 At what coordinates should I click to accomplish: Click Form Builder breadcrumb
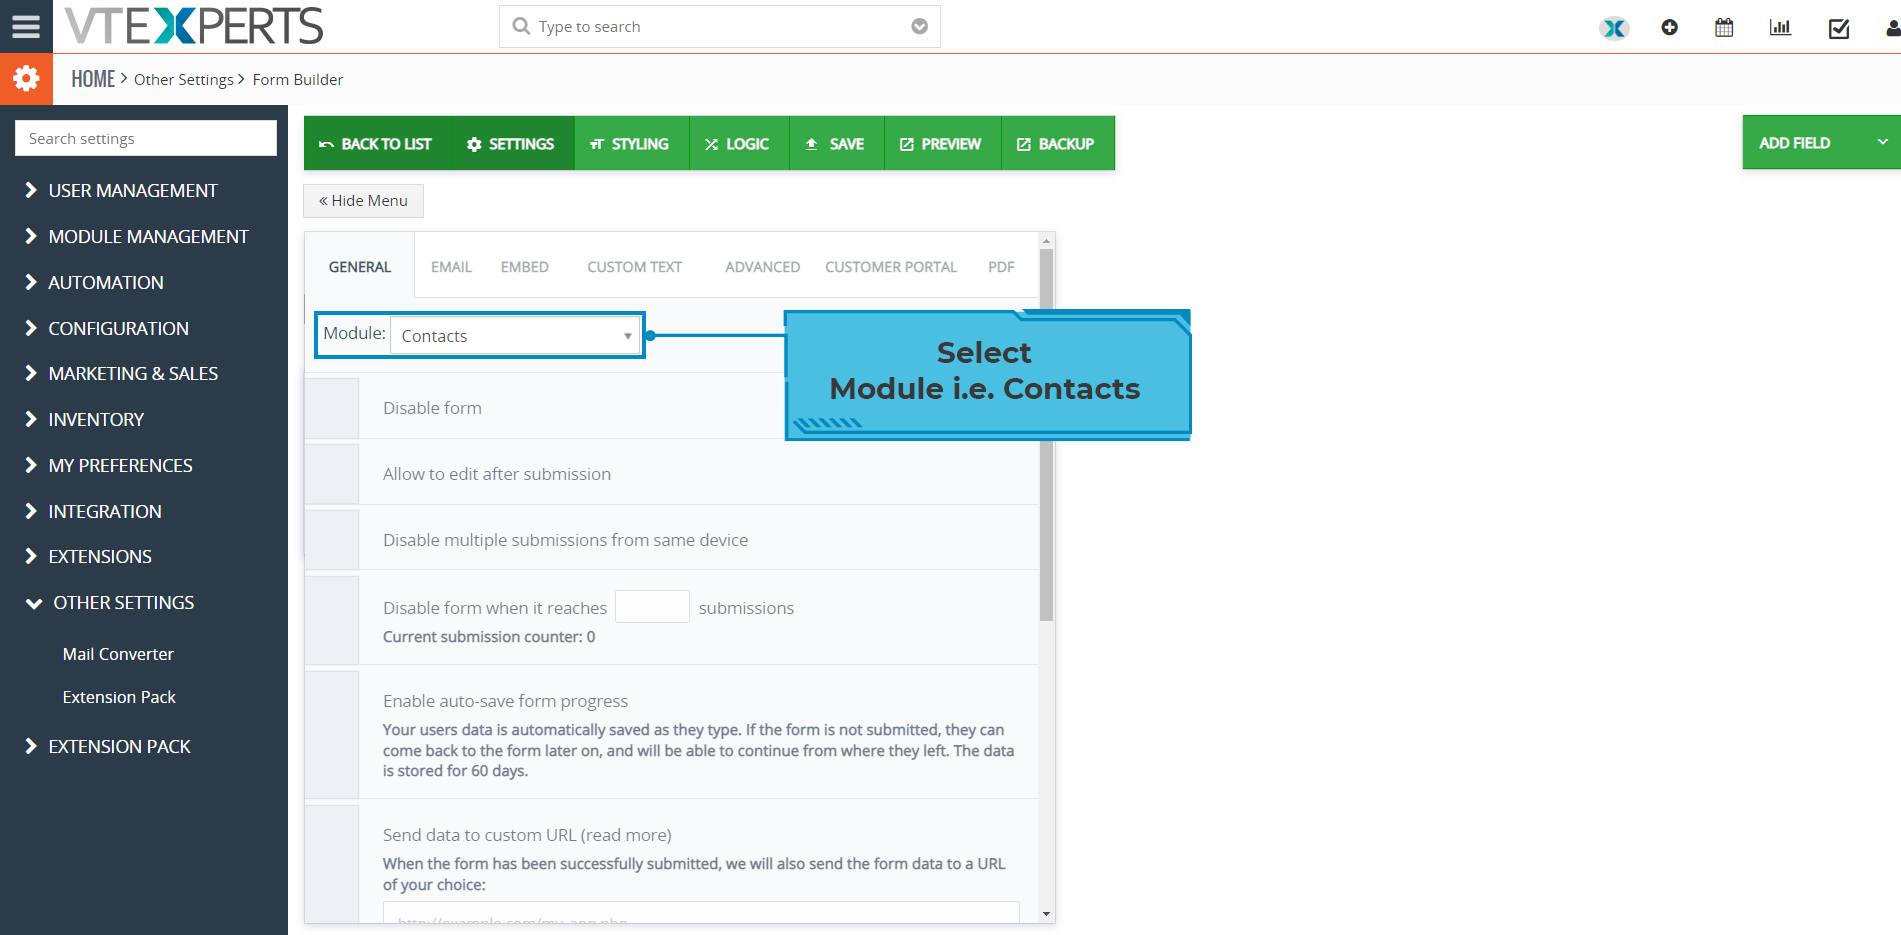tap(298, 80)
